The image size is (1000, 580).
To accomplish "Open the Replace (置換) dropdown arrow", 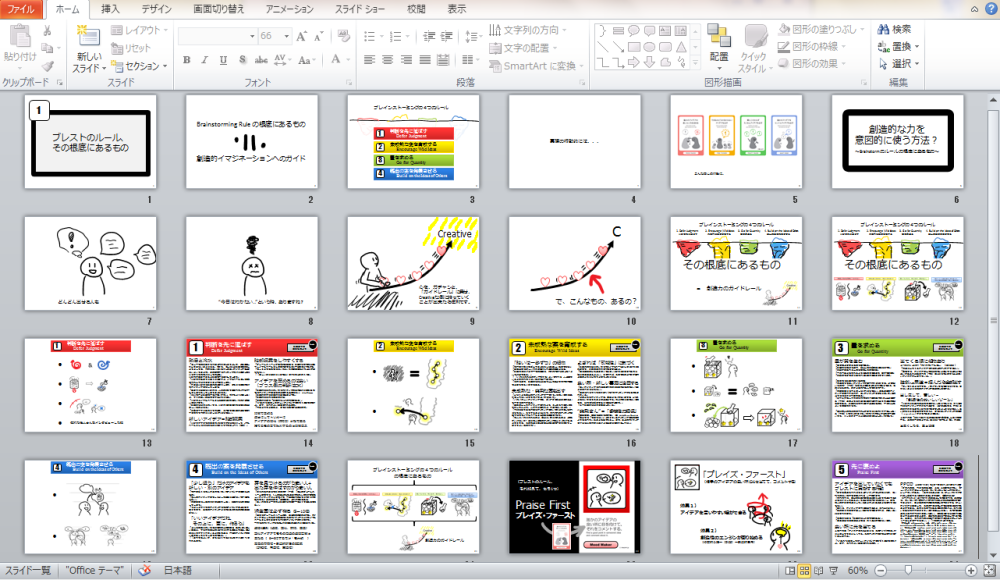I will 916,46.
